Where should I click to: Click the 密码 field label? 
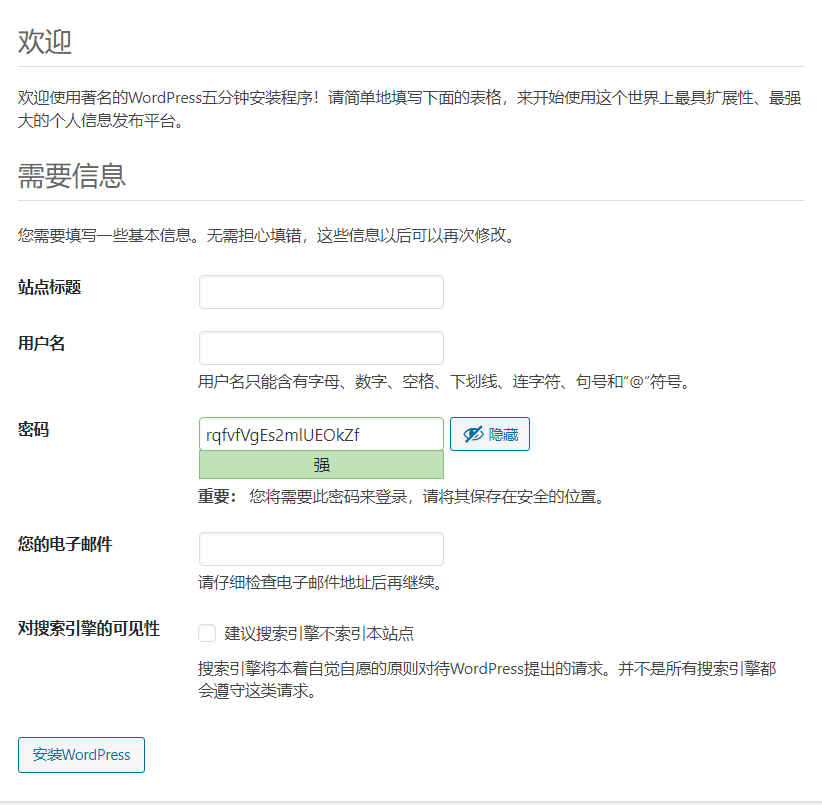click(x=33, y=429)
